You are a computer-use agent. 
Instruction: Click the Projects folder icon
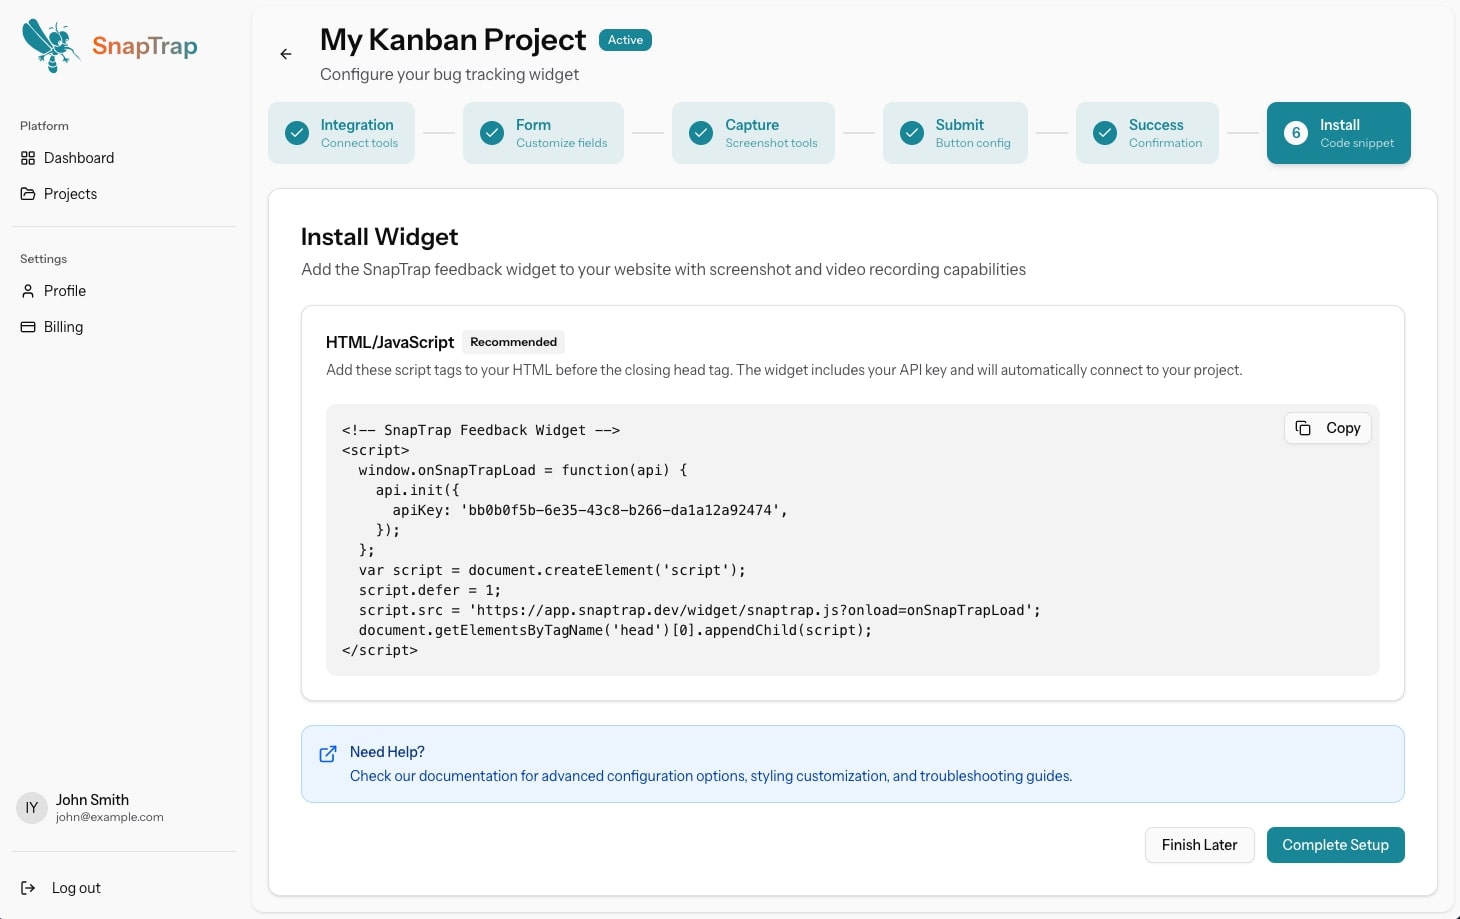(x=28, y=194)
